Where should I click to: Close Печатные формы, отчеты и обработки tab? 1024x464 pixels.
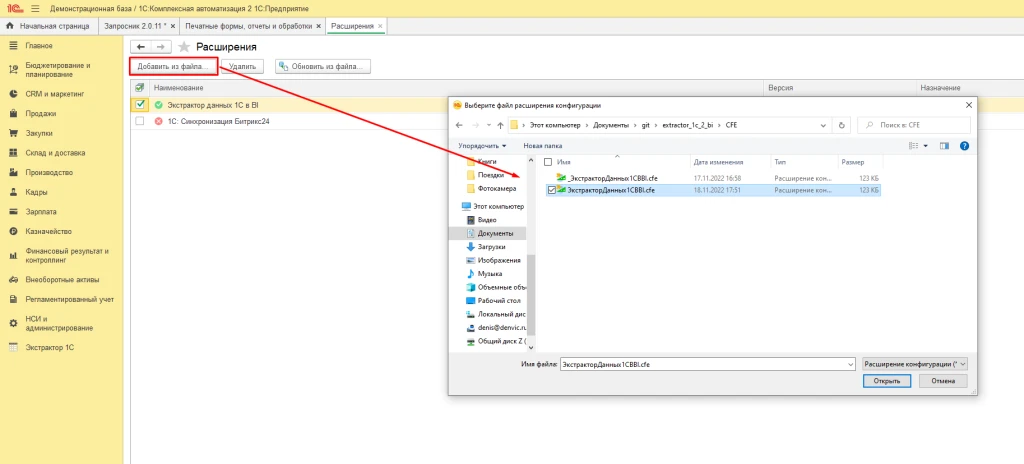[318, 26]
